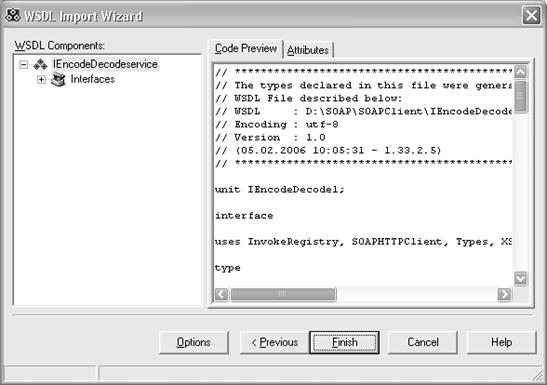Go back with the Previous button

click(x=275, y=342)
